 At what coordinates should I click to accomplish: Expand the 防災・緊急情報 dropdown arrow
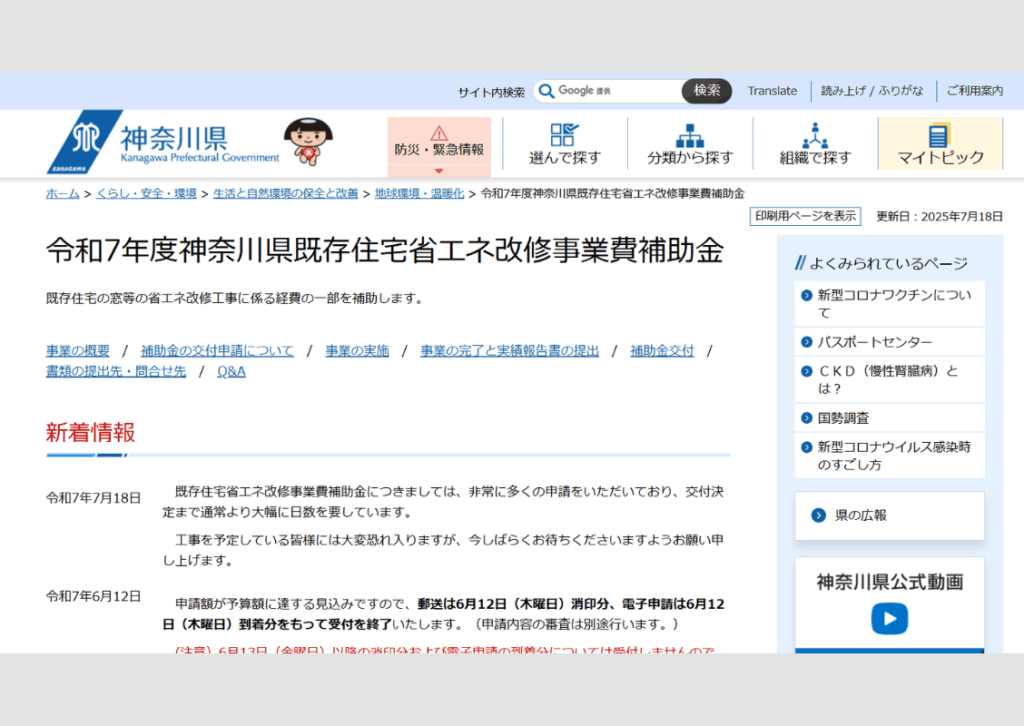pyautogui.click(x=439, y=171)
